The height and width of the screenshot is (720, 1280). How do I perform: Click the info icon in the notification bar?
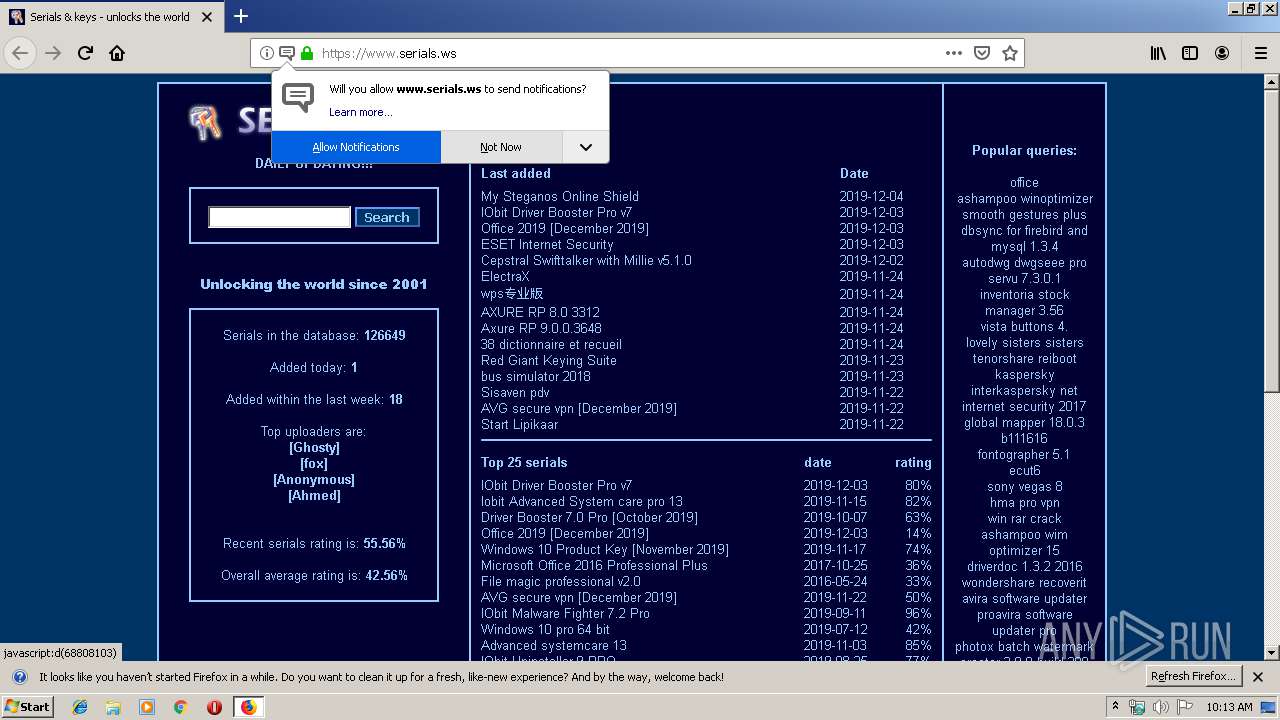pos(19,677)
